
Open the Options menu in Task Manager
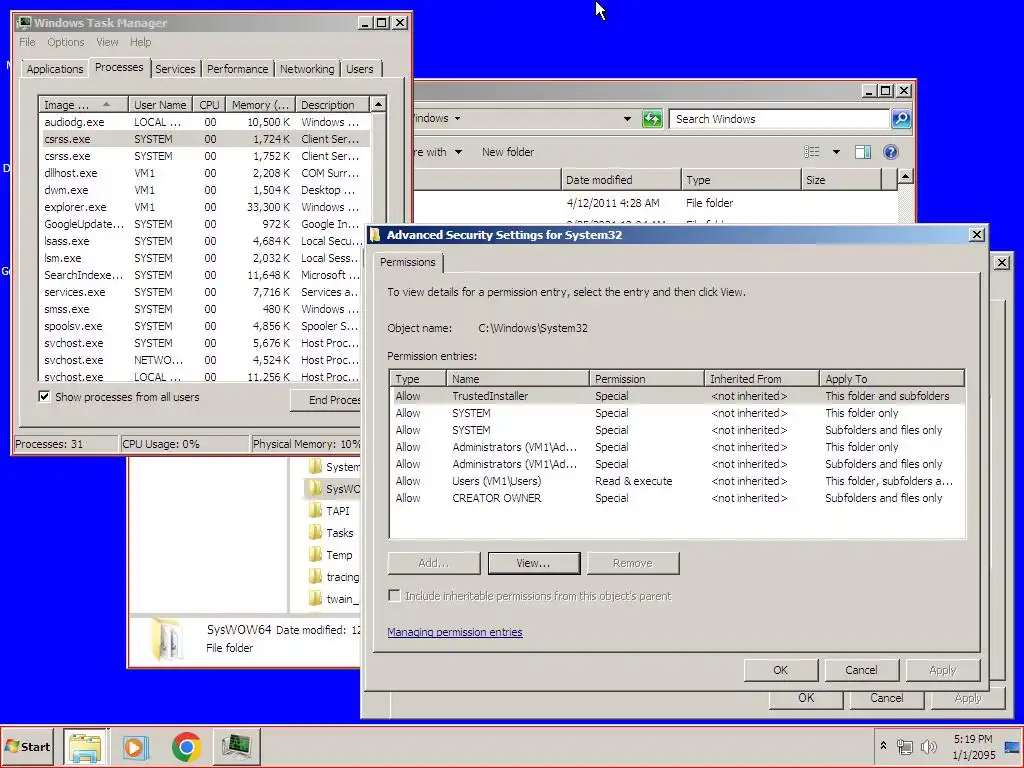point(65,42)
